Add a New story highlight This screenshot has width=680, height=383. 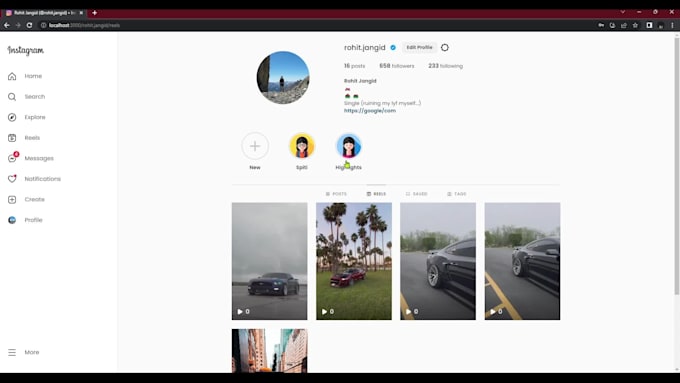(255, 146)
